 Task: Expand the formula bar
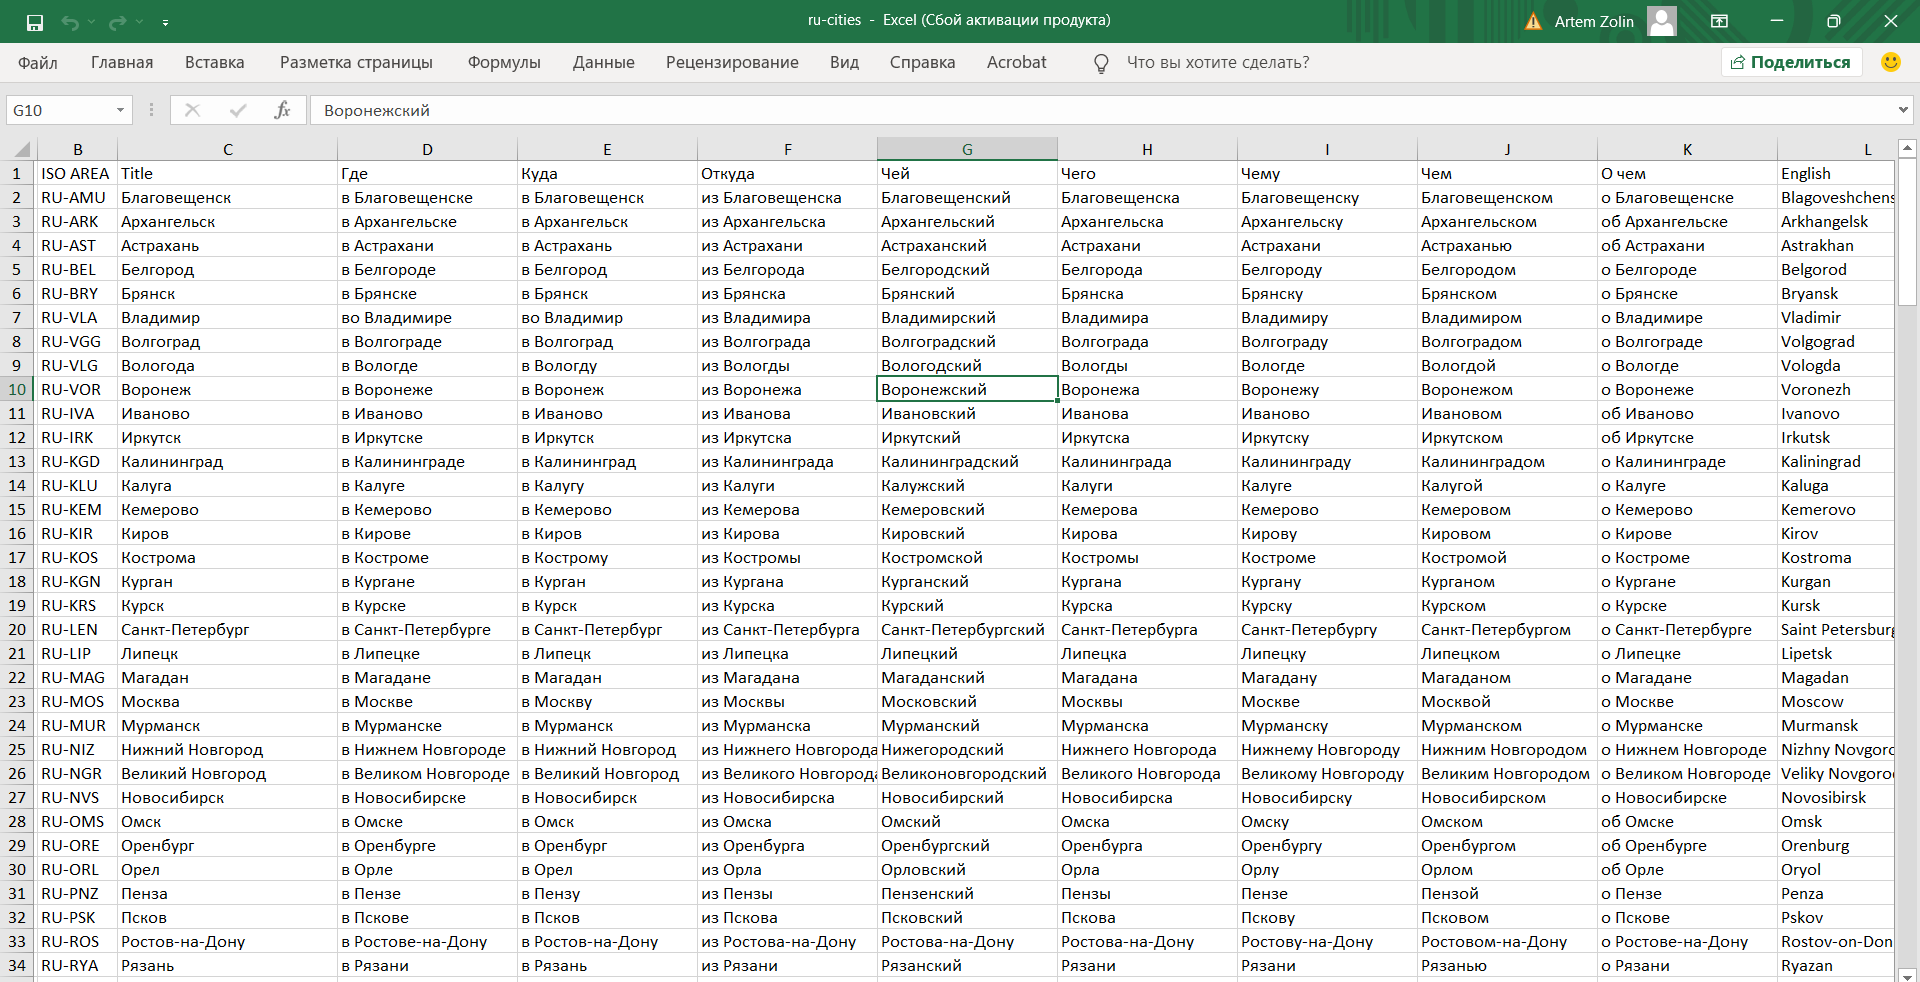[x=1903, y=110]
